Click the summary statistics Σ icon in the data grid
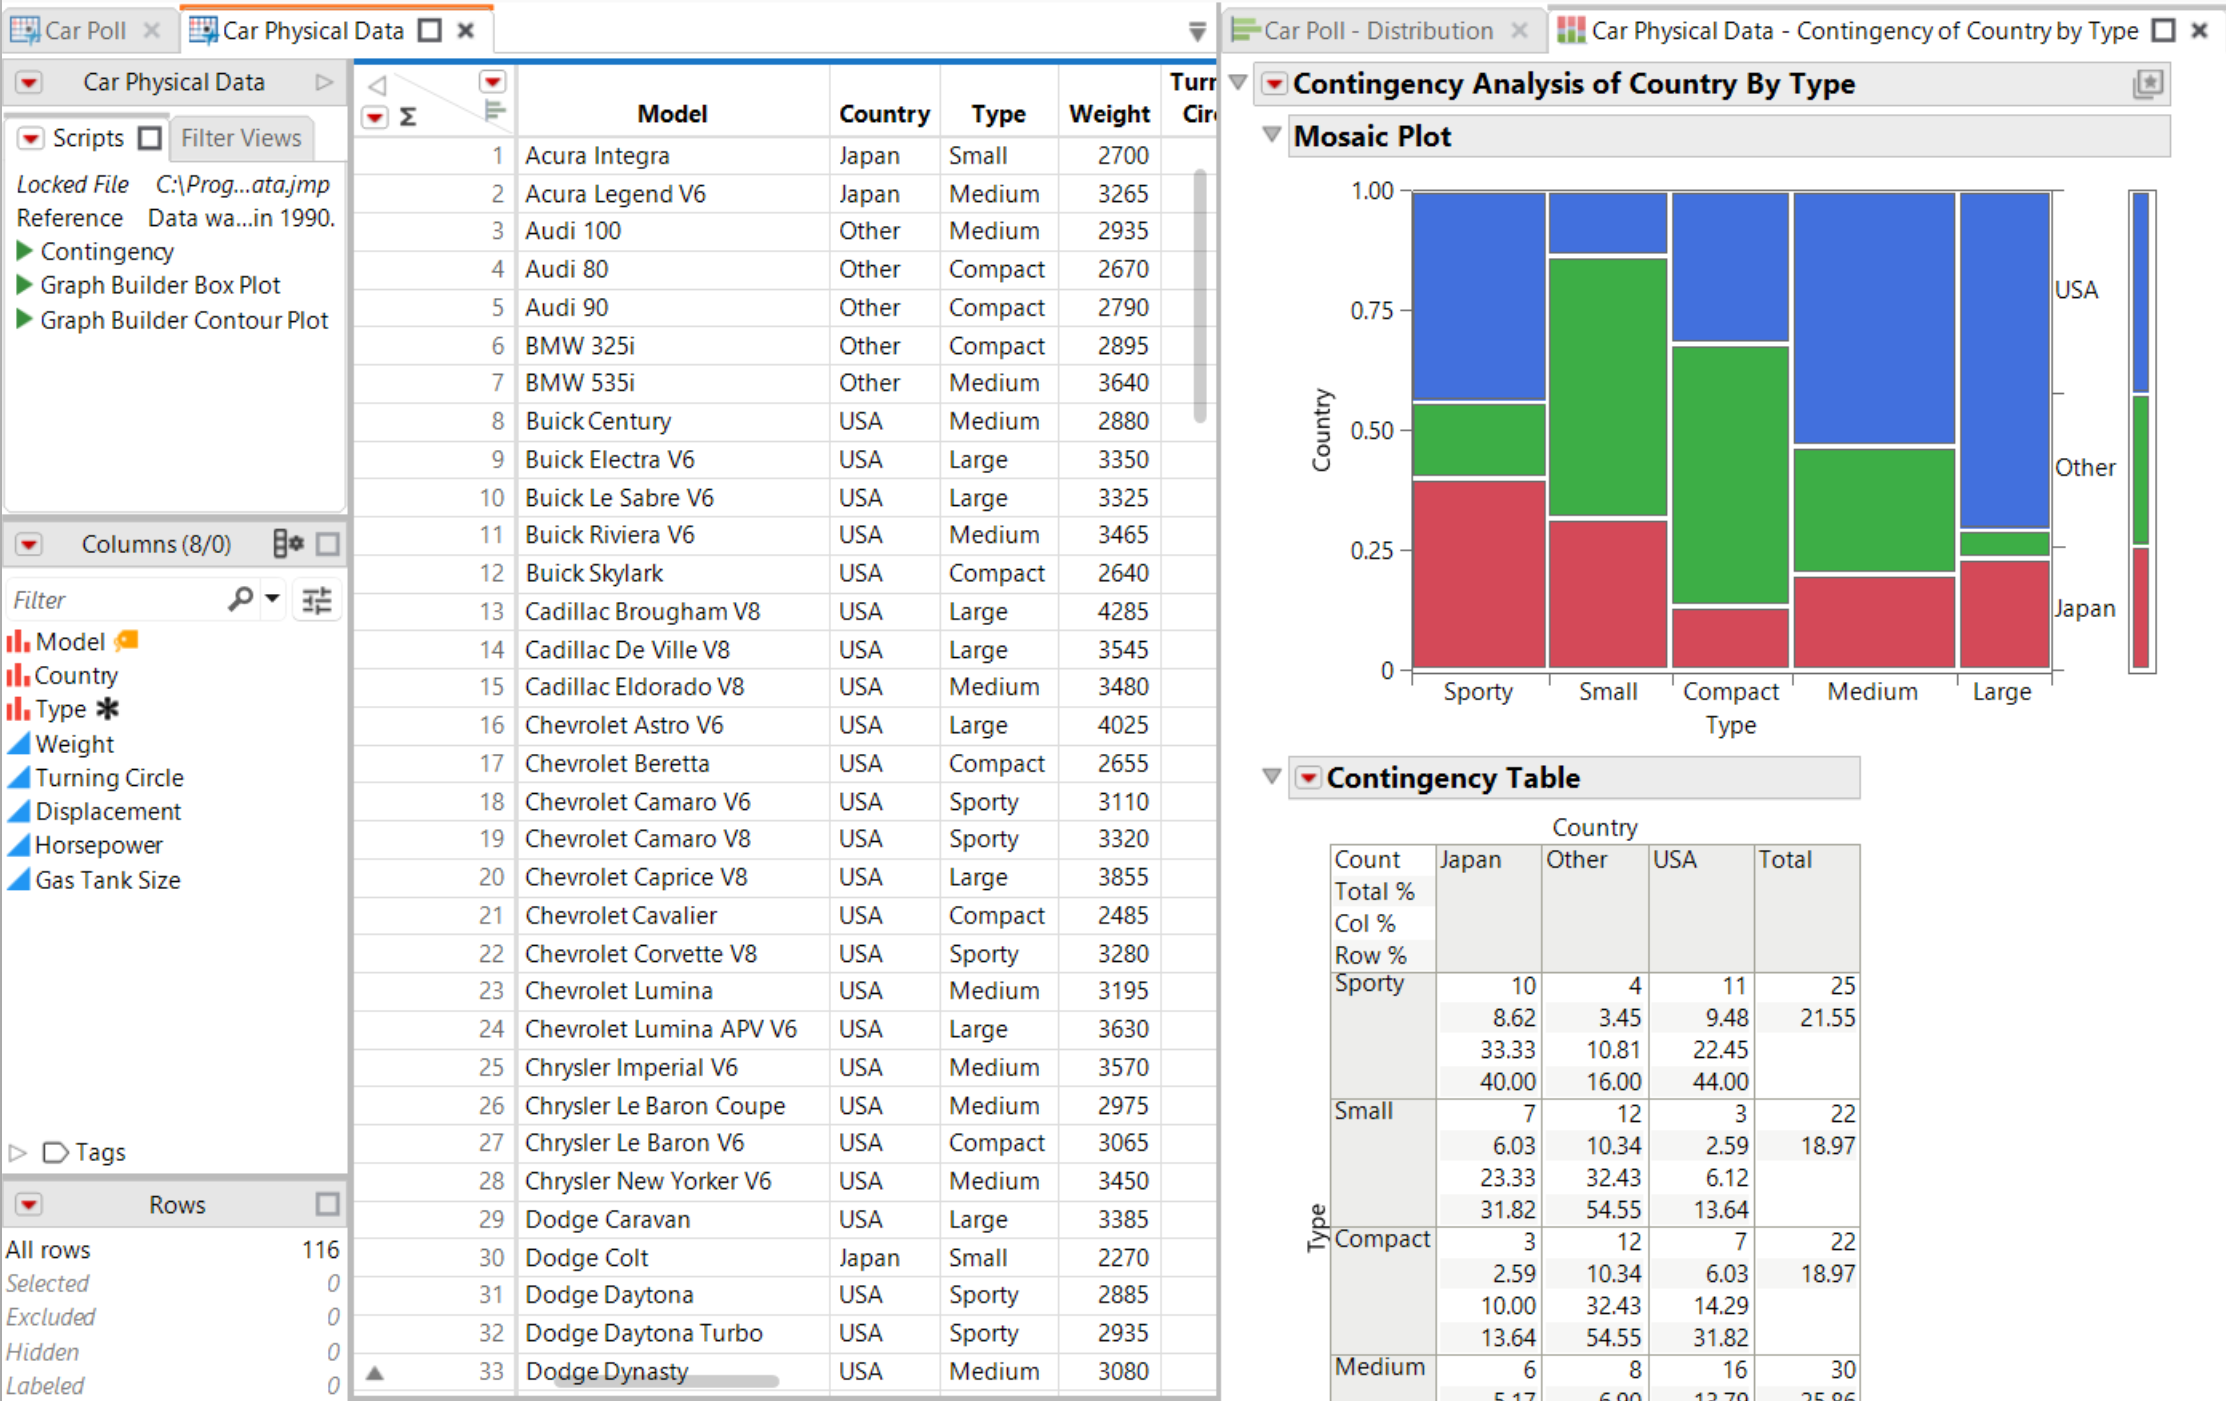 pos(406,117)
